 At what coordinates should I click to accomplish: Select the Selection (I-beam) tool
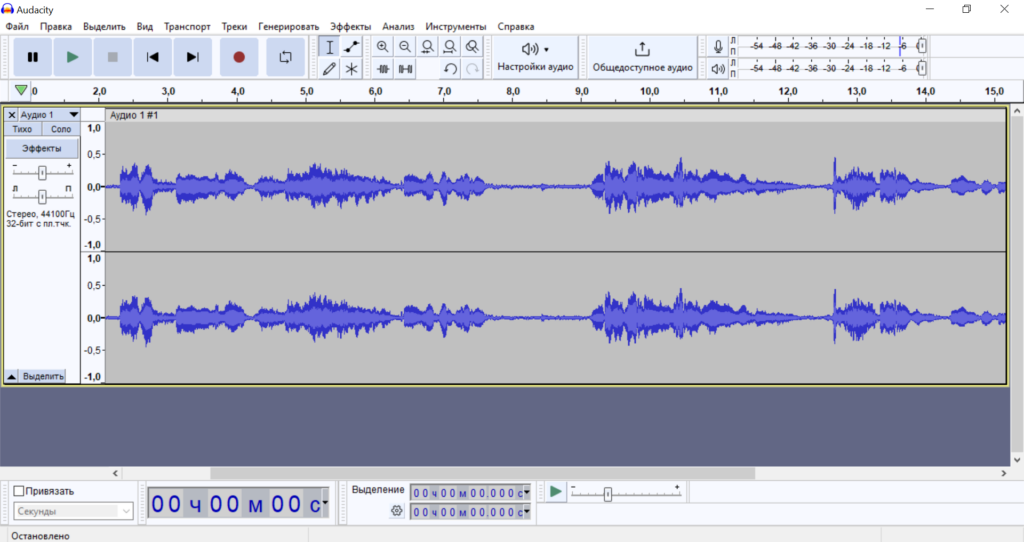pyautogui.click(x=329, y=47)
